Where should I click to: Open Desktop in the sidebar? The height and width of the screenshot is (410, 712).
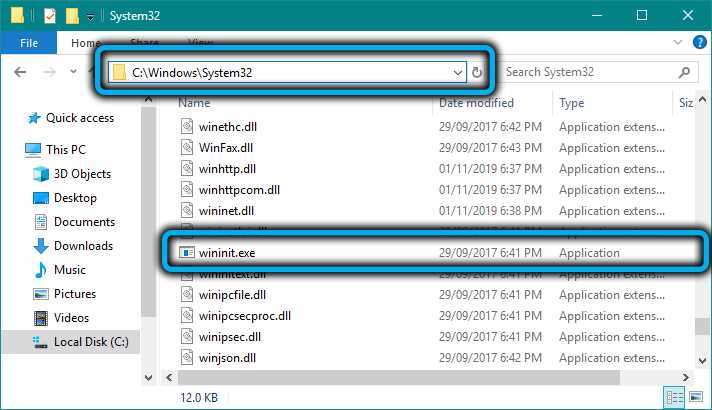(x=75, y=198)
